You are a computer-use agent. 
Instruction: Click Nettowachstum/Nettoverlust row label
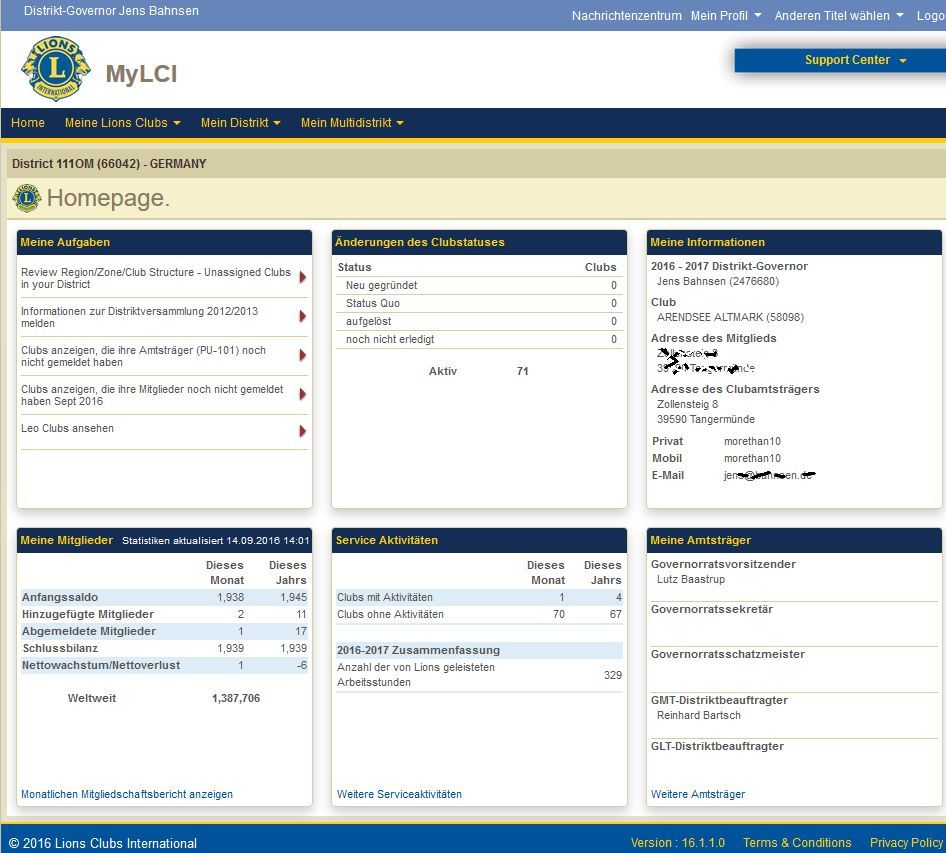coord(101,665)
